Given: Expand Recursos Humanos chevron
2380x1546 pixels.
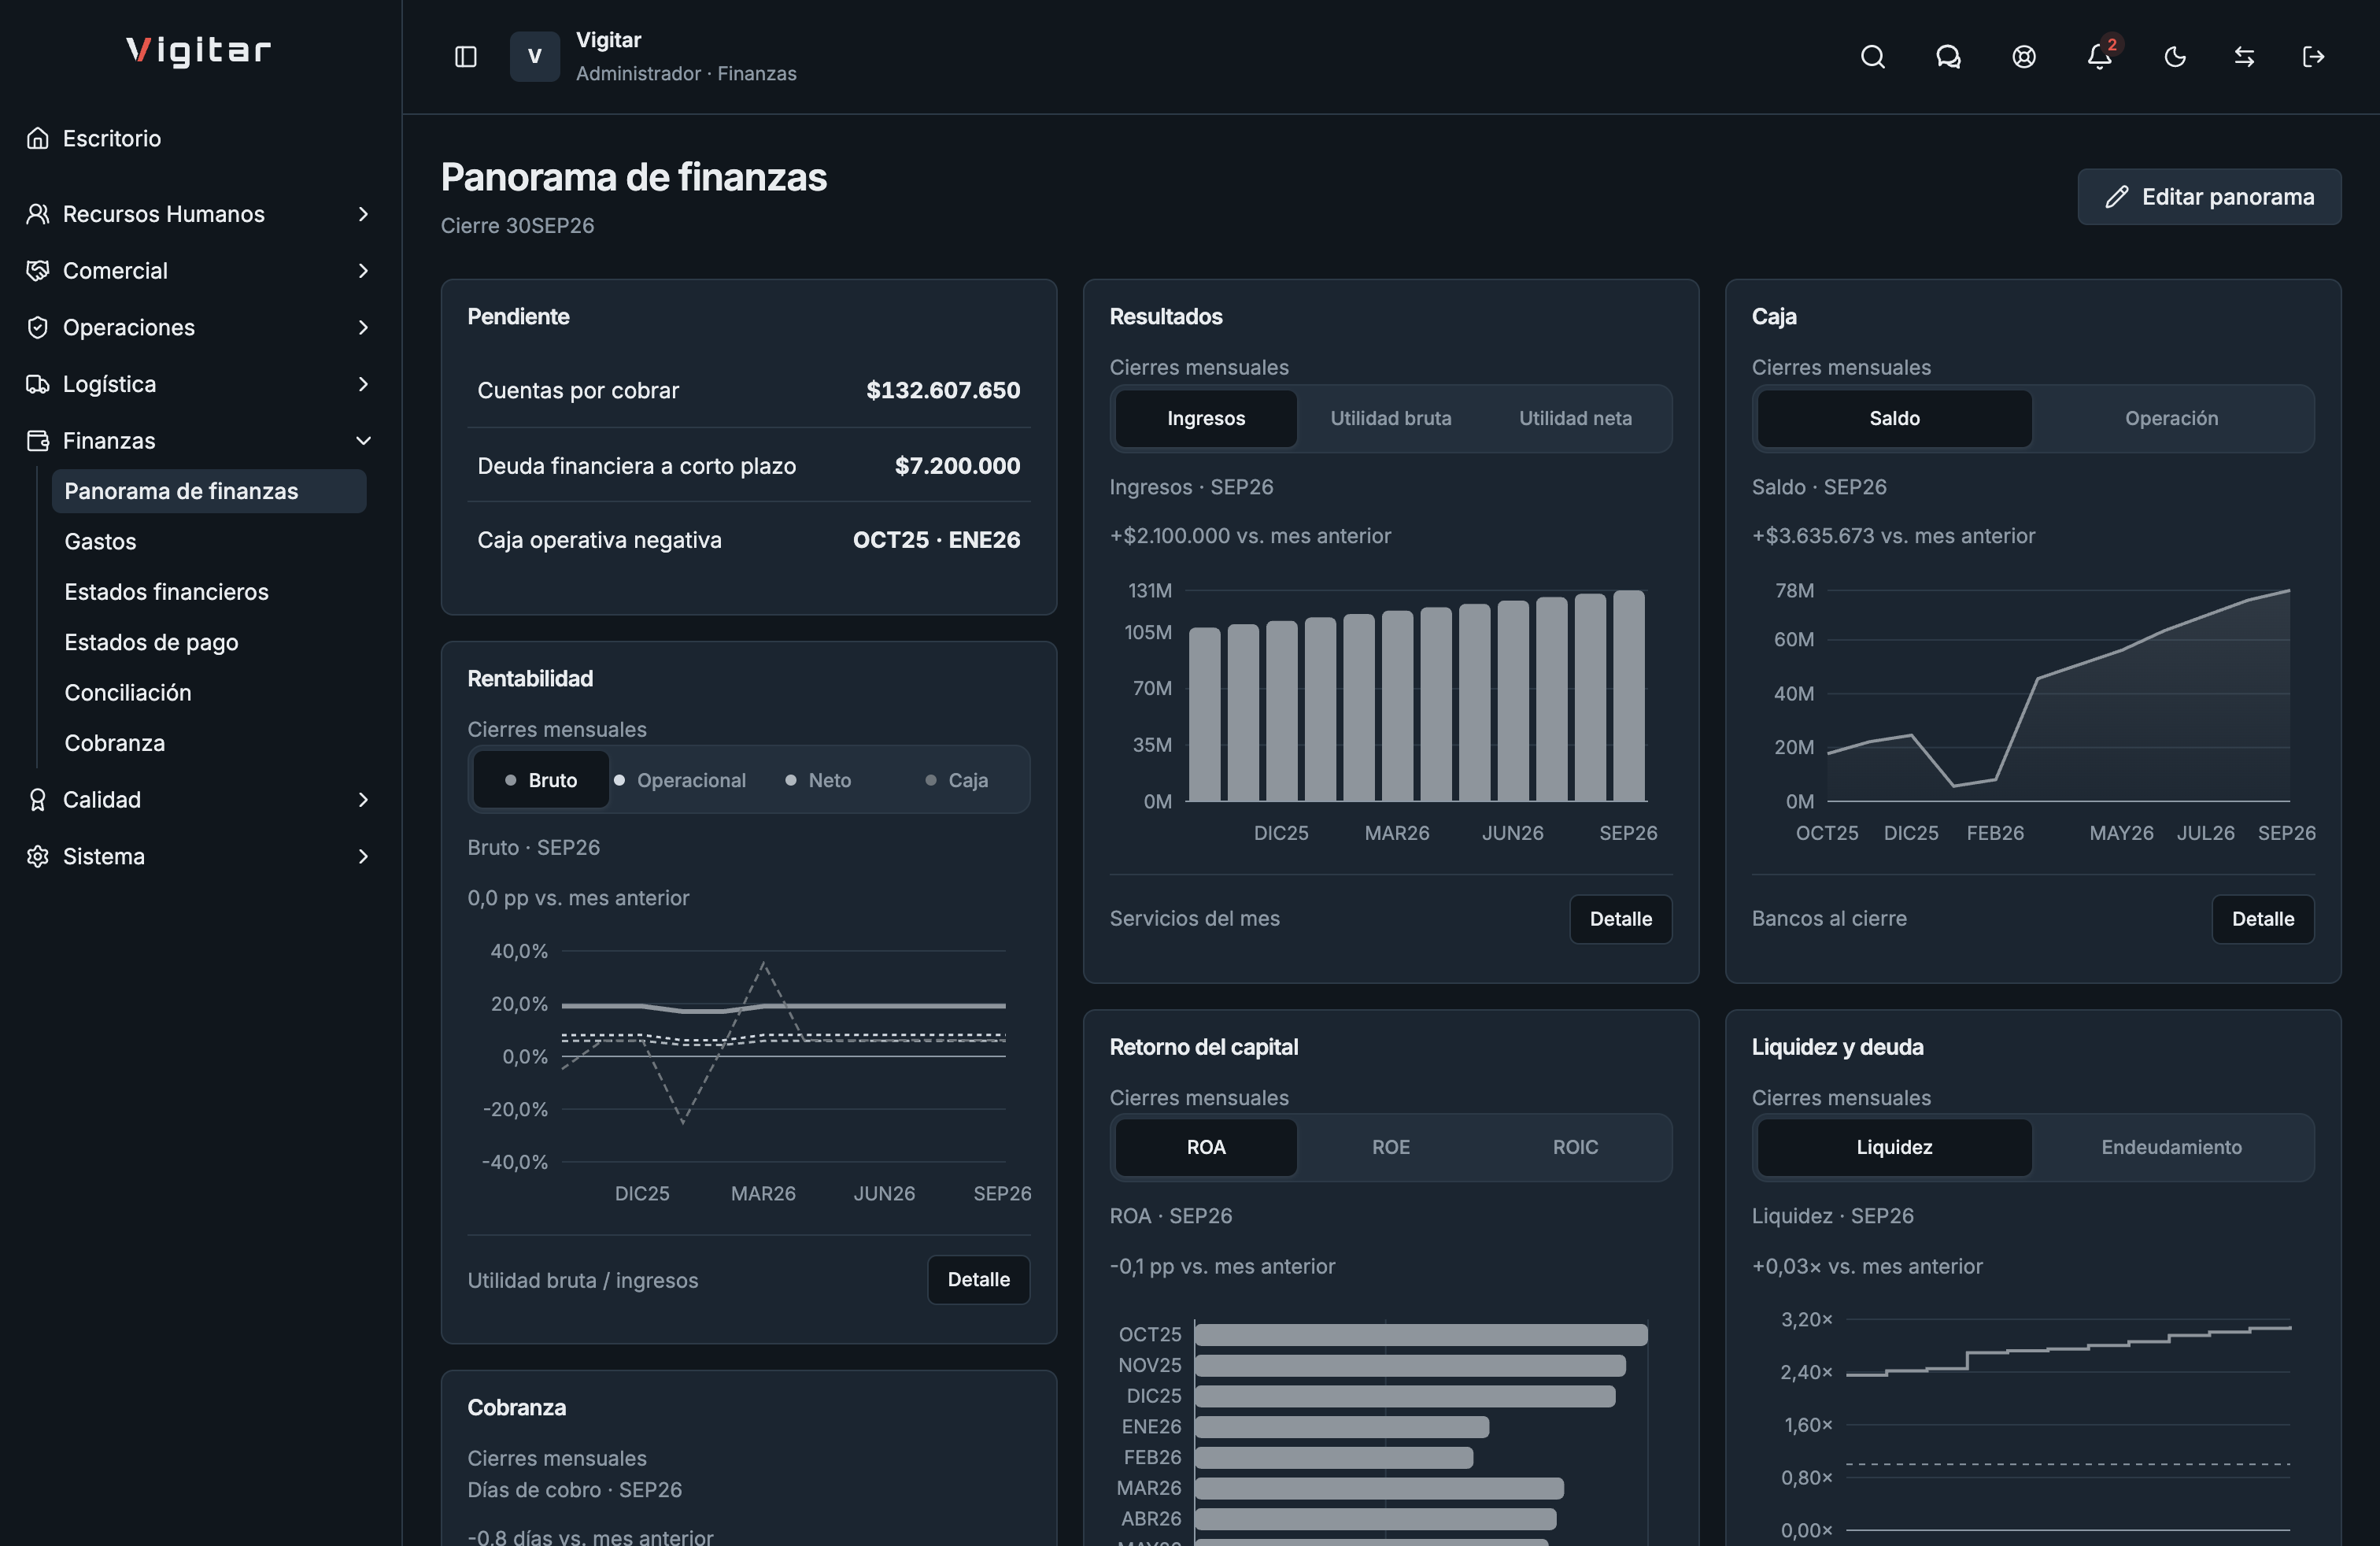Looking at the screenshot, I should point(363,214).
